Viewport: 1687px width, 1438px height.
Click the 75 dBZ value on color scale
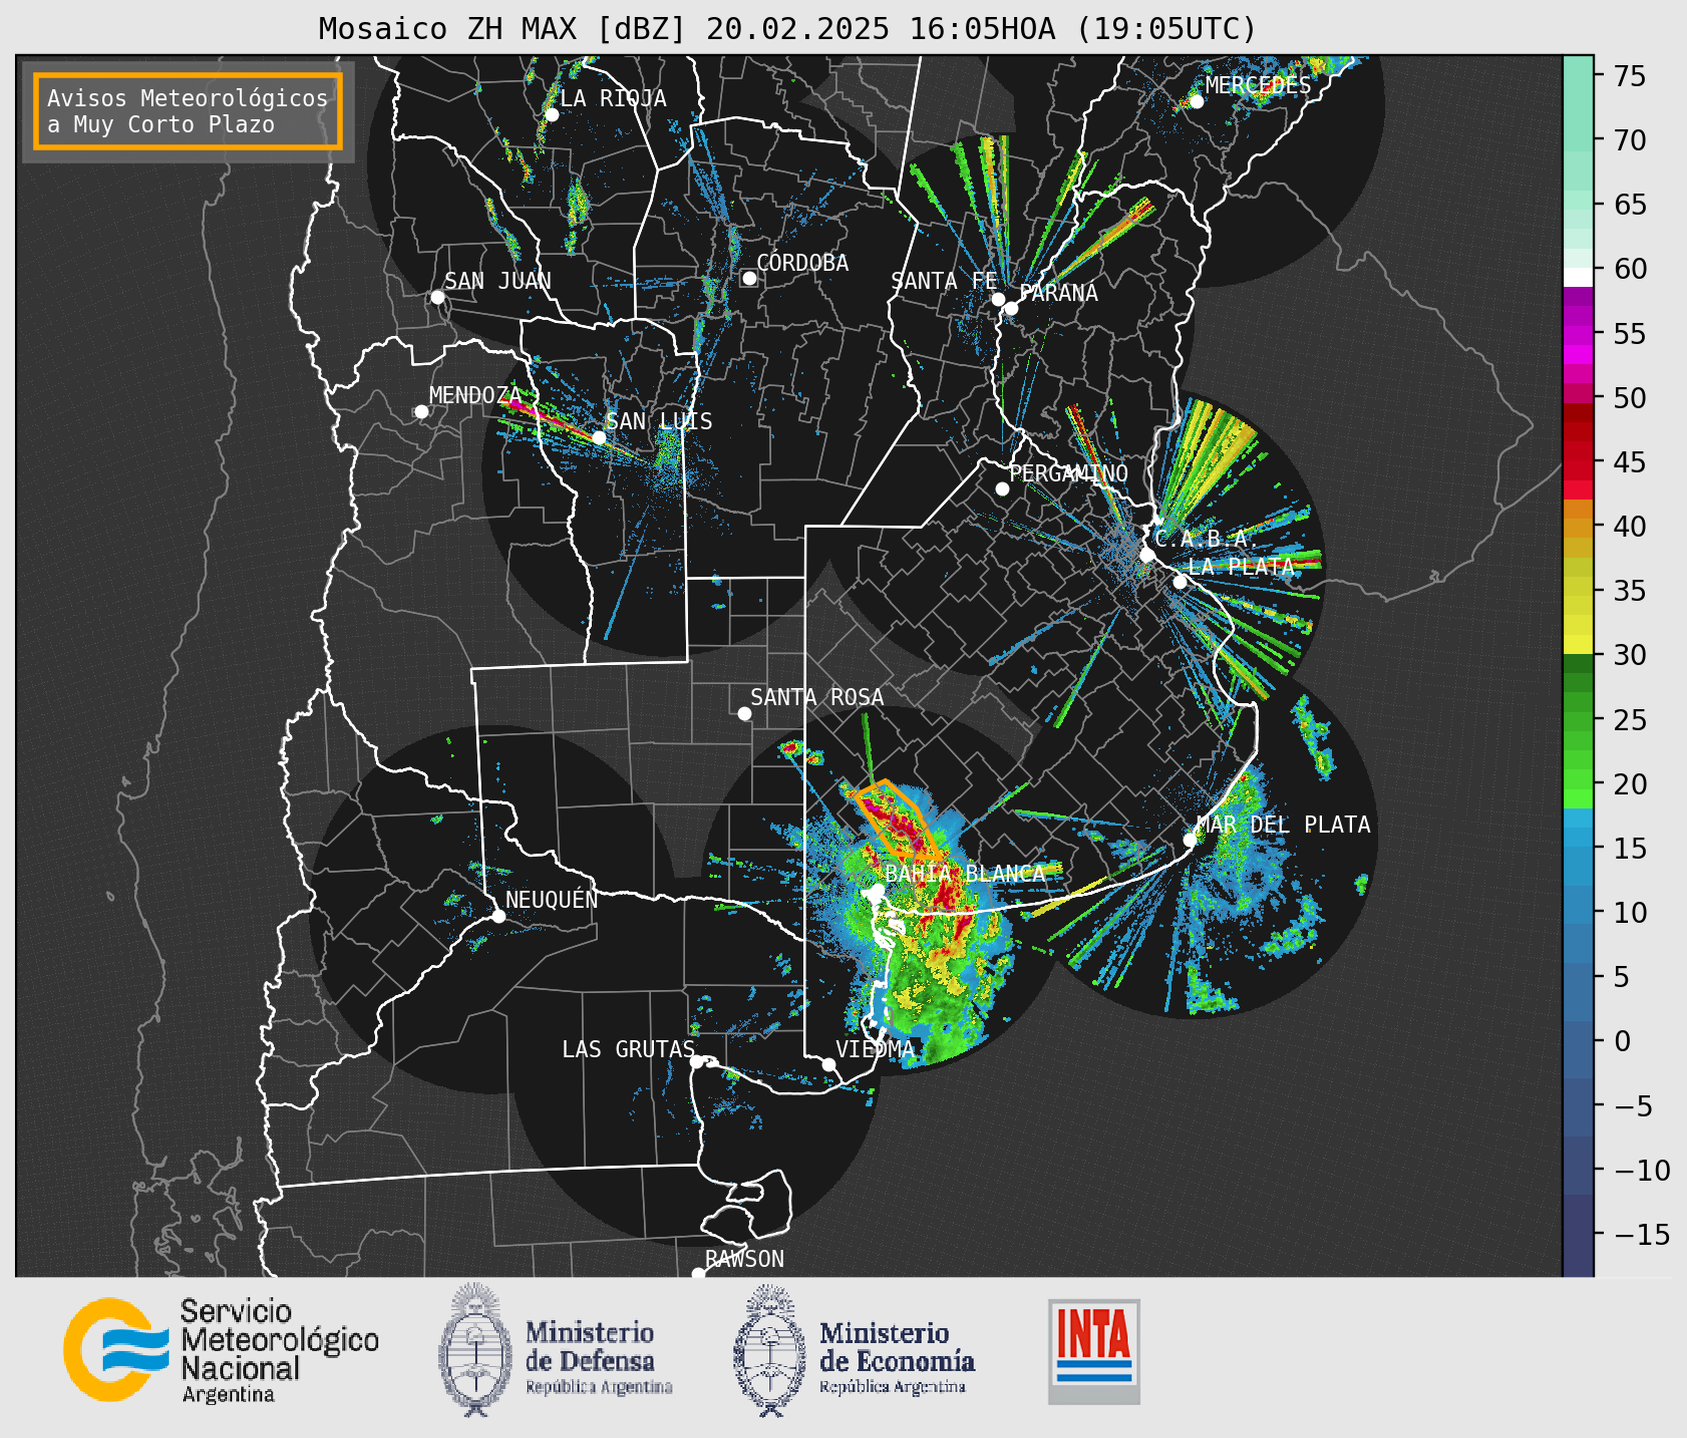1628,76
